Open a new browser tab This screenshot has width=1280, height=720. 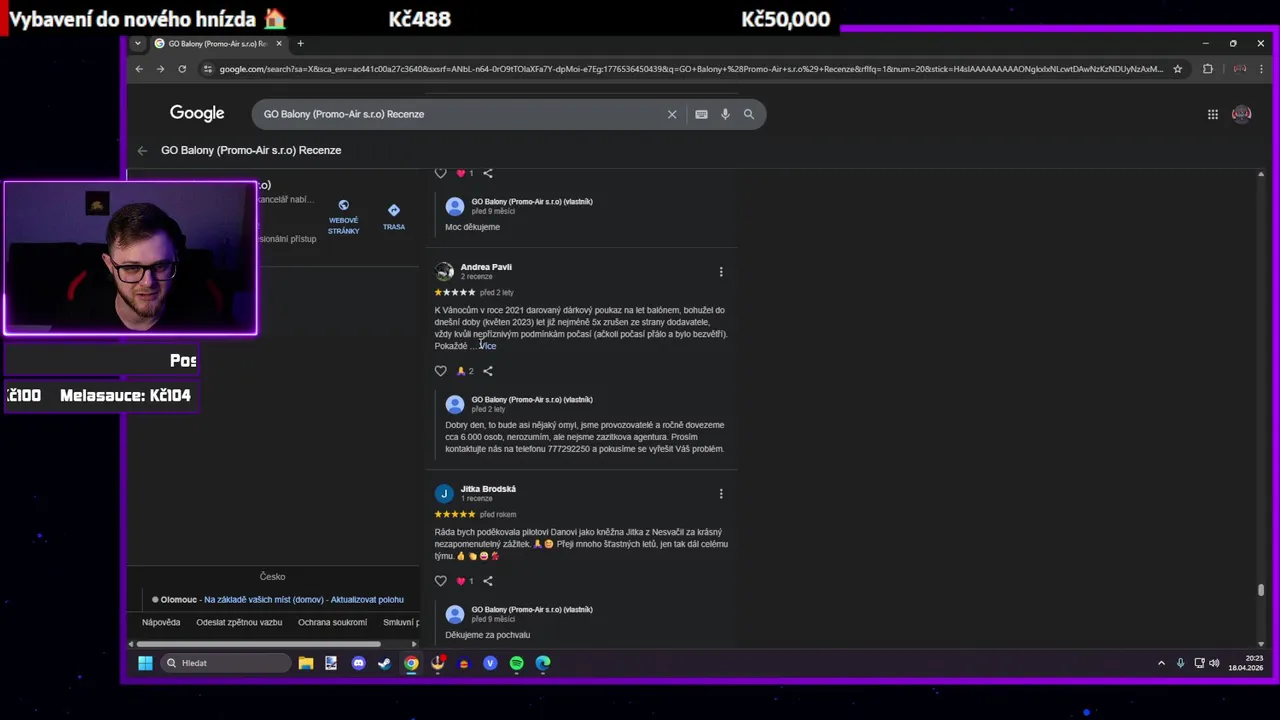click(300, 43)
